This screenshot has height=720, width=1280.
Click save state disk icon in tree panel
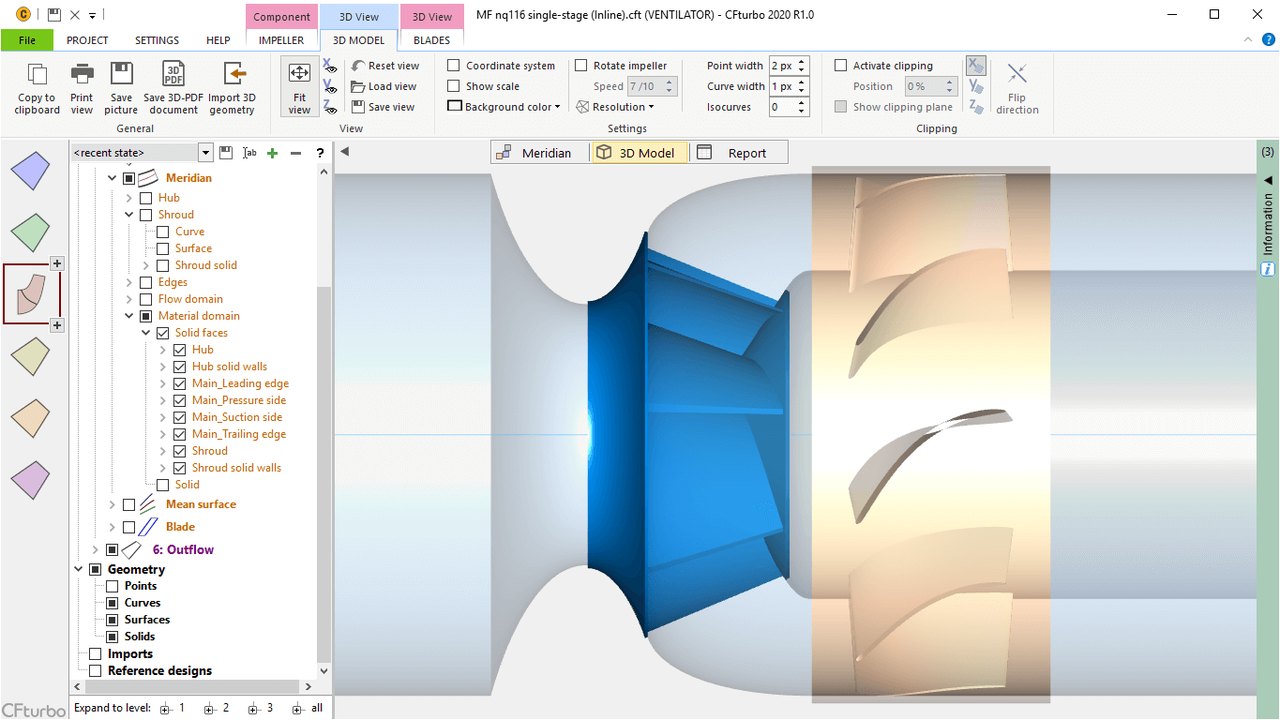[226, 153]
